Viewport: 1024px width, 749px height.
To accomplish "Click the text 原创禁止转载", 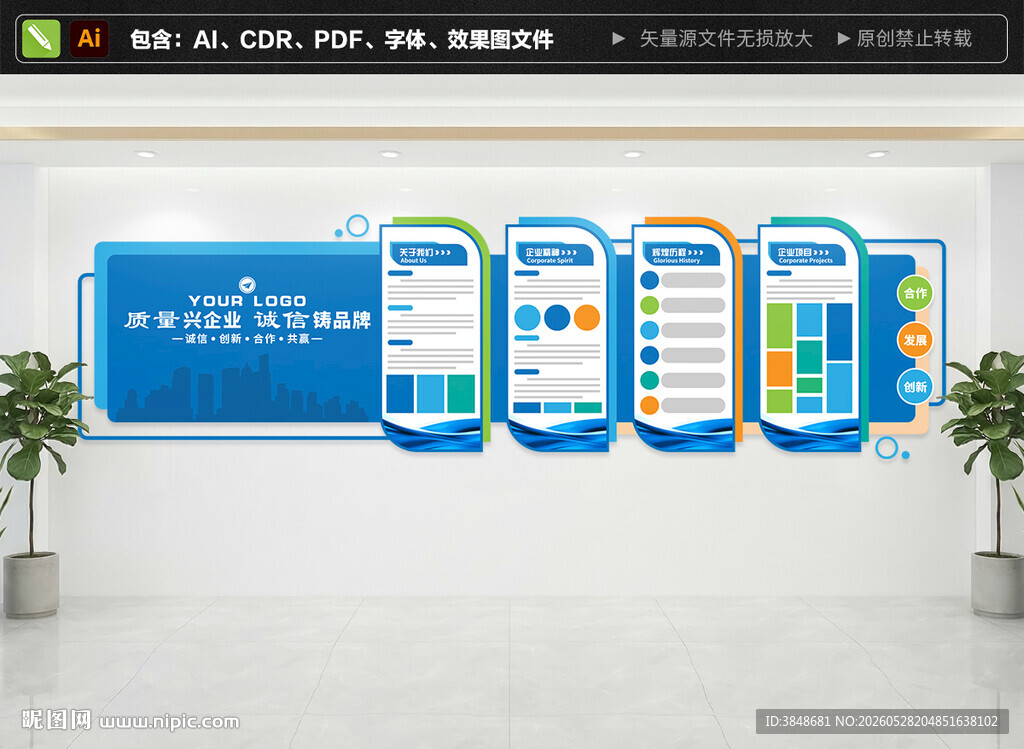I will click(914, 39).
